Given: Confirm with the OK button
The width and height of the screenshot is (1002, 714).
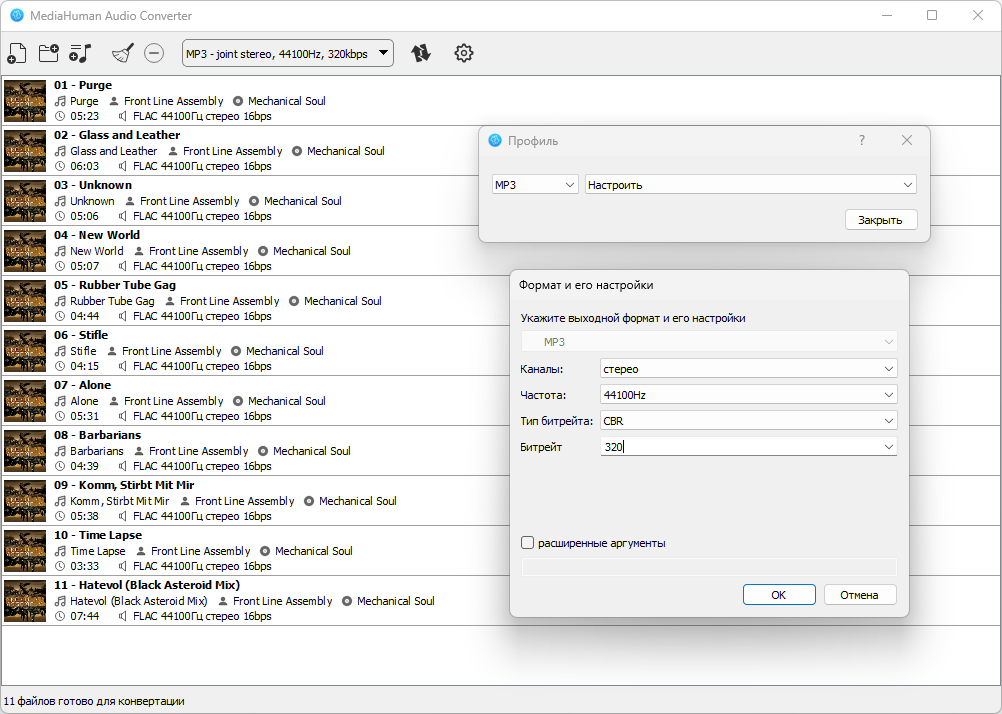Looking at the screenshot, I should point(779,594).
